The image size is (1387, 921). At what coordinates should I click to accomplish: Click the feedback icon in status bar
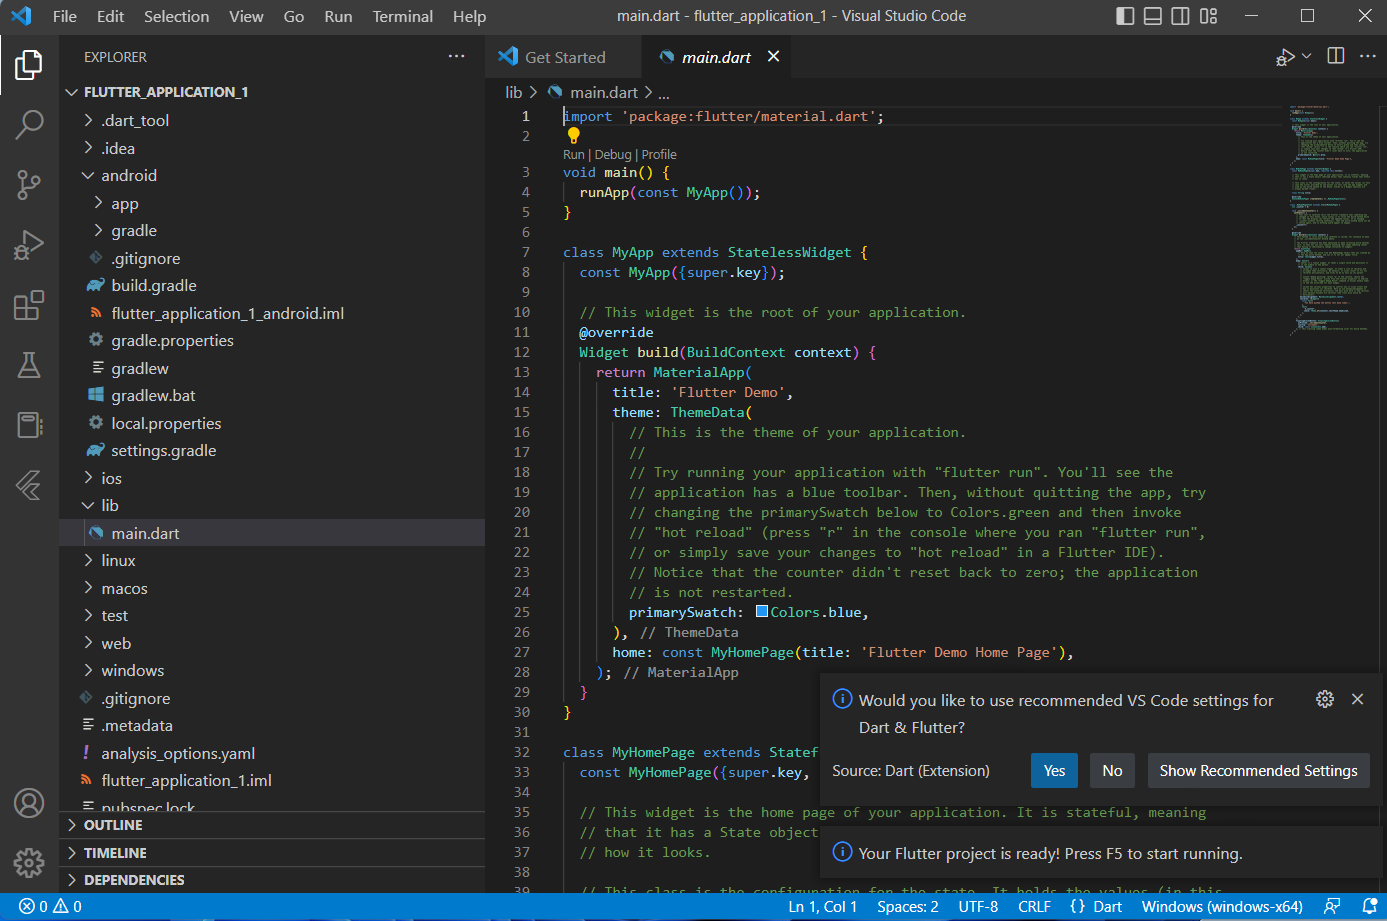click(1332, 906)
